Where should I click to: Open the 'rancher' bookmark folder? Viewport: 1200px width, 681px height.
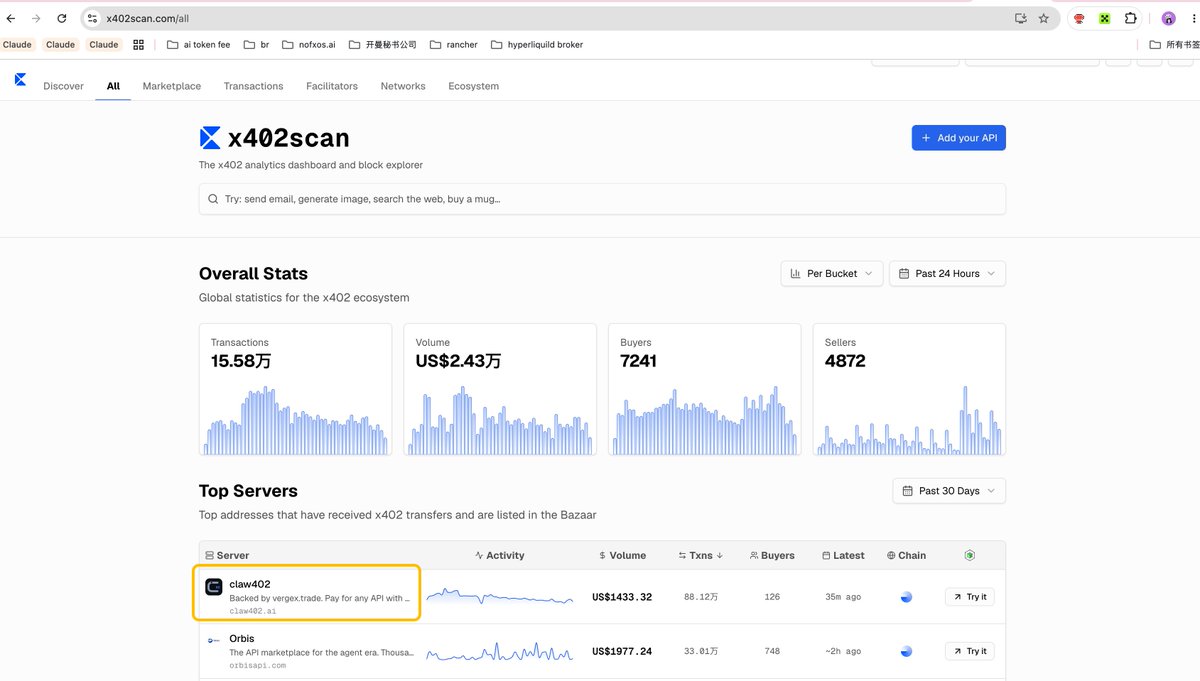tap(454, 44)
